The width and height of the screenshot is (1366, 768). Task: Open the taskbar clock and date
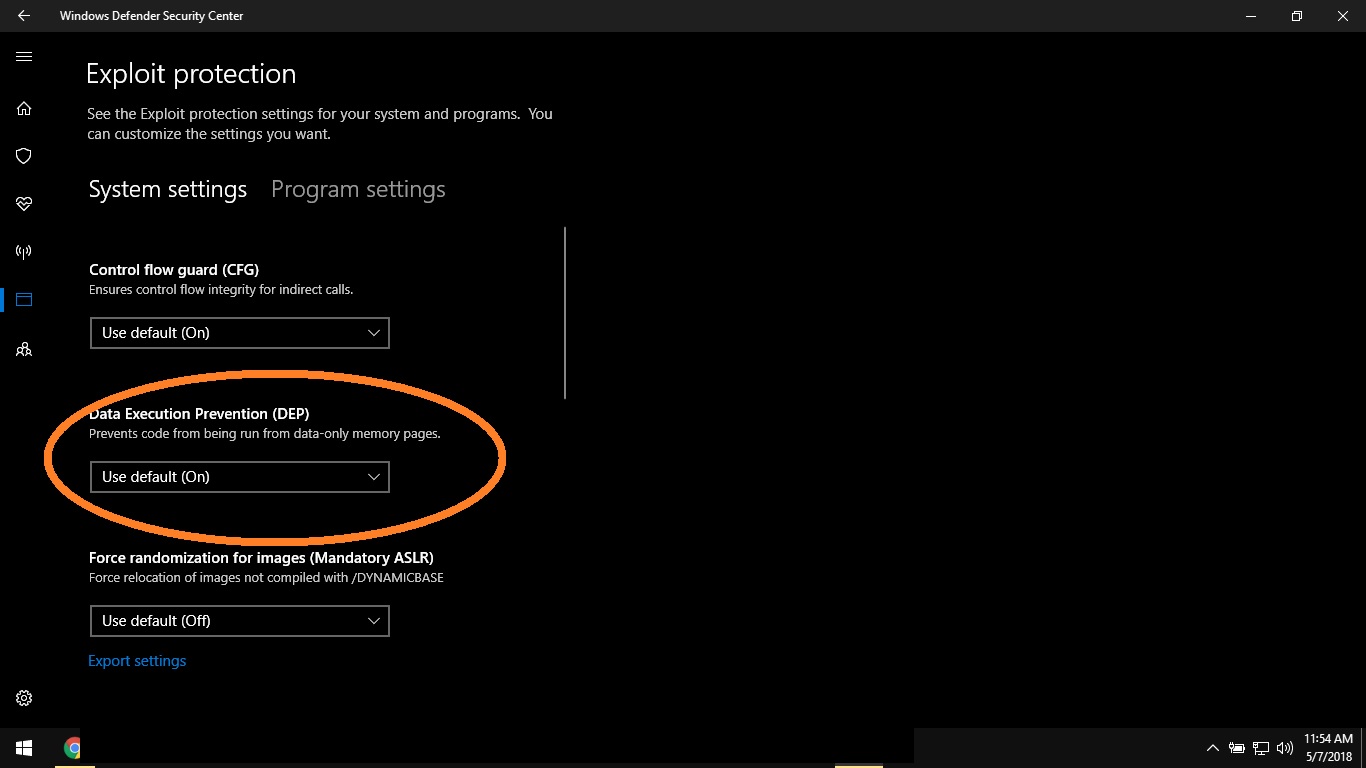click(x=1328, y=748)
